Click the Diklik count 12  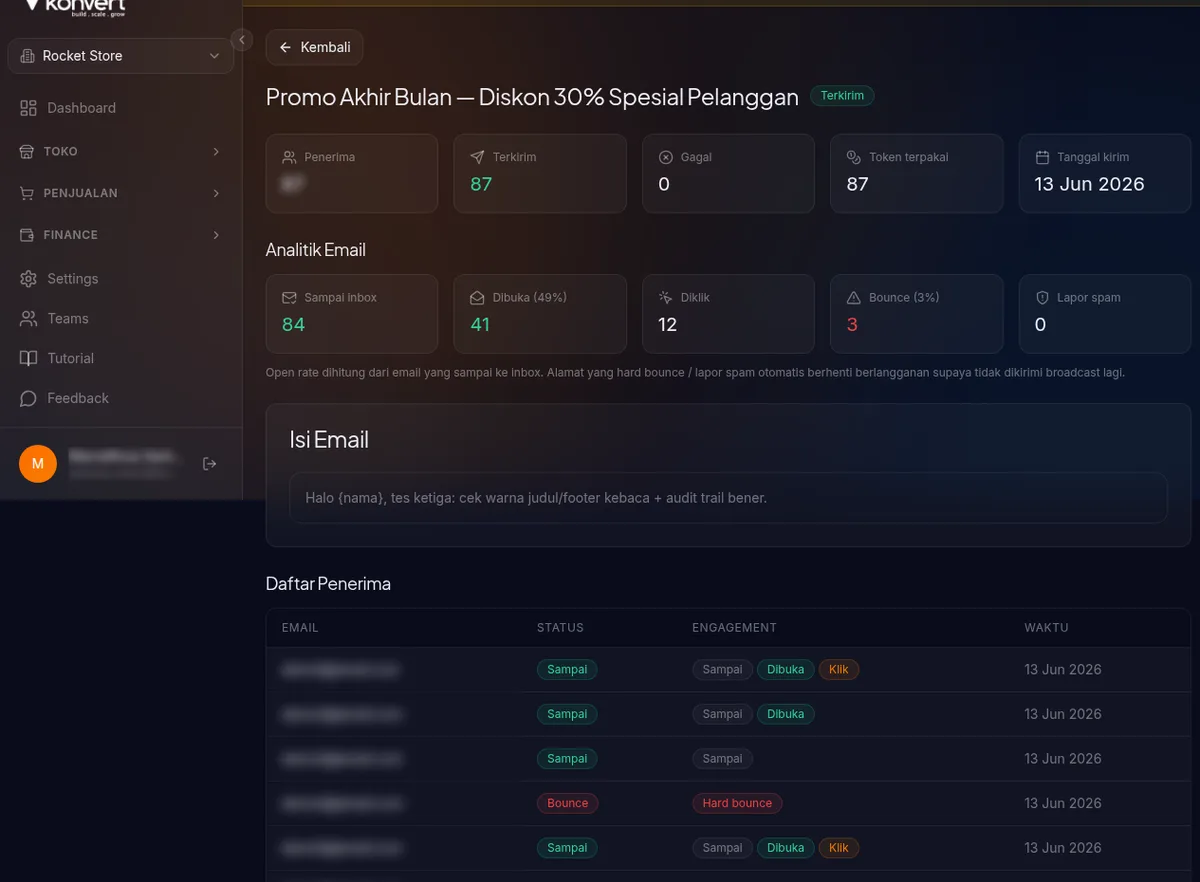coord(668,325)
